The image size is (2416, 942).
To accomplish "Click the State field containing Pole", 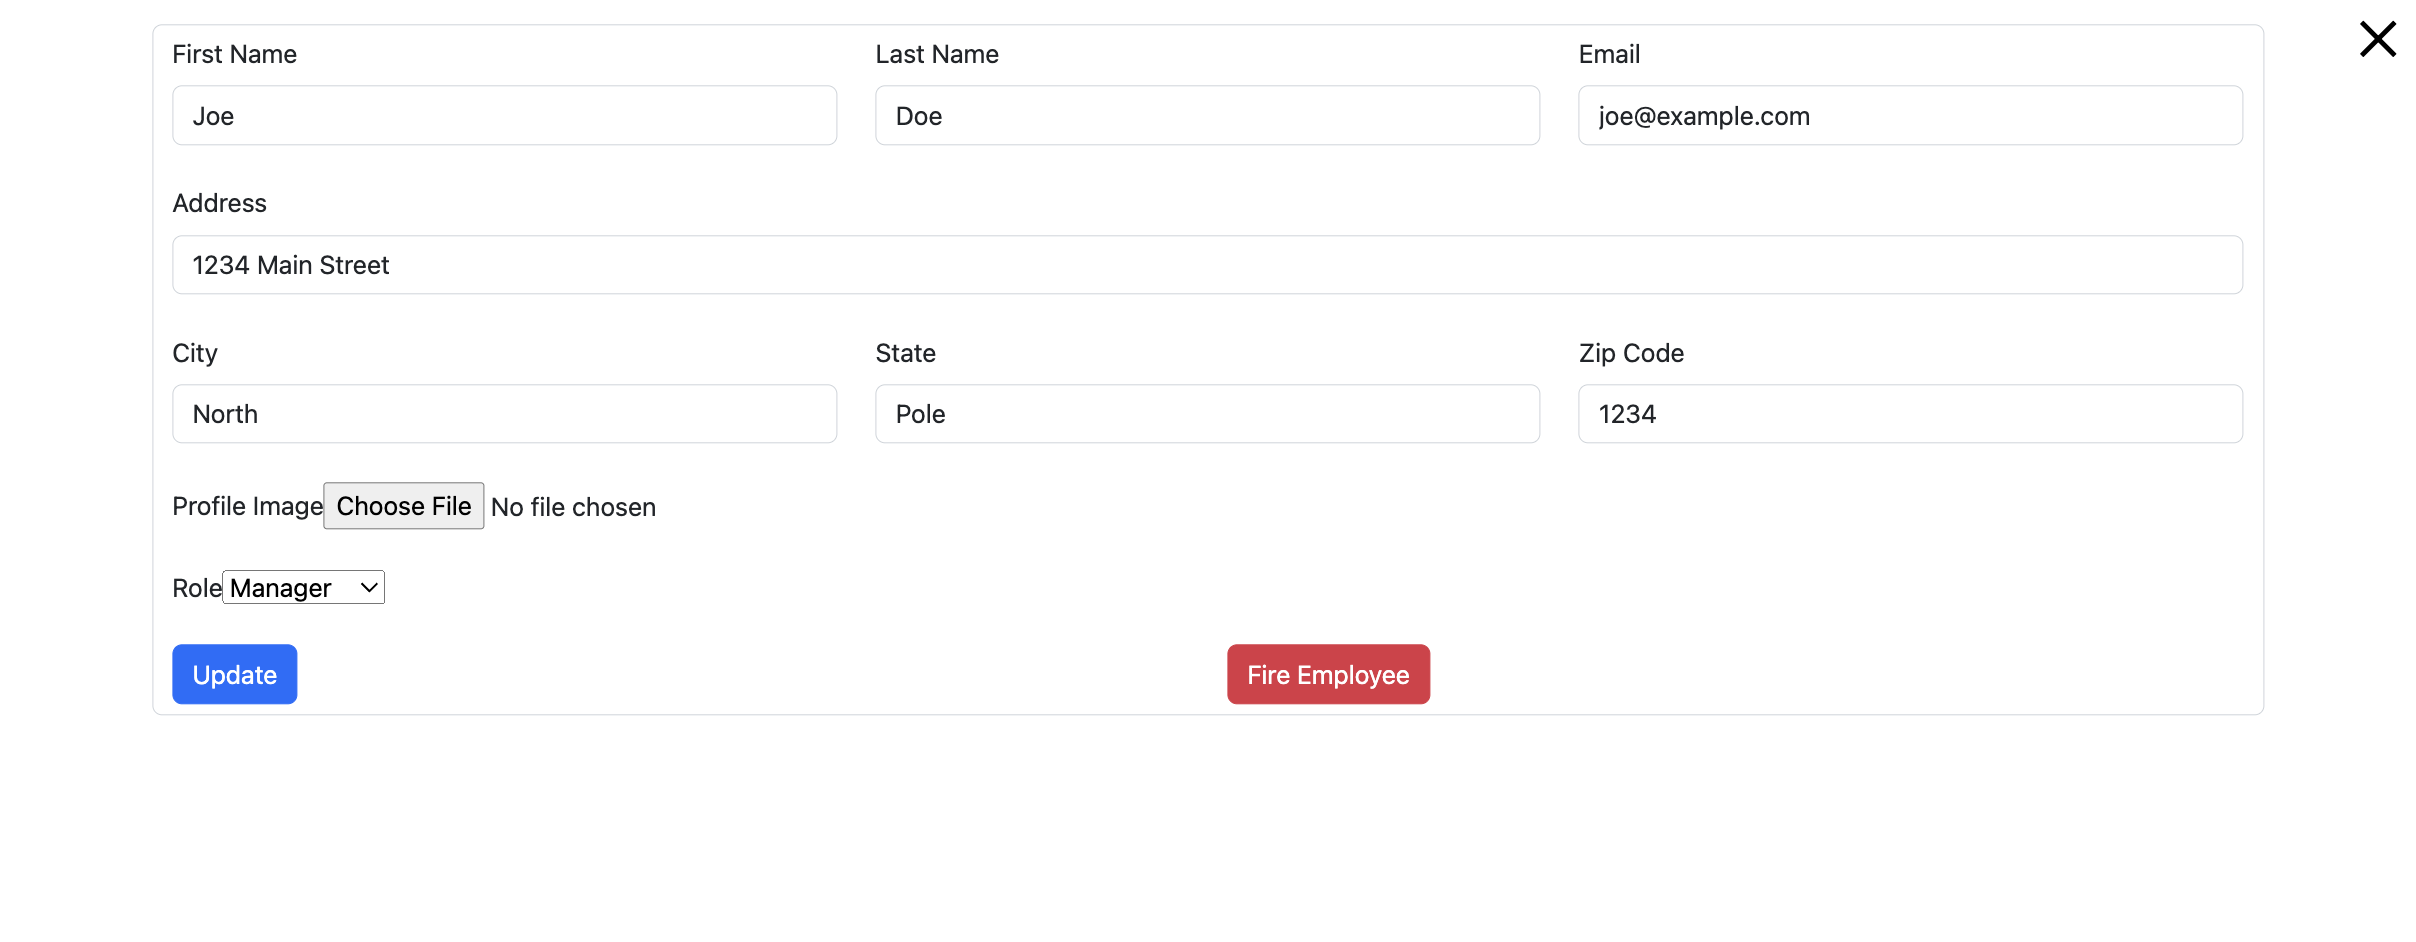I will point(1207,413).
